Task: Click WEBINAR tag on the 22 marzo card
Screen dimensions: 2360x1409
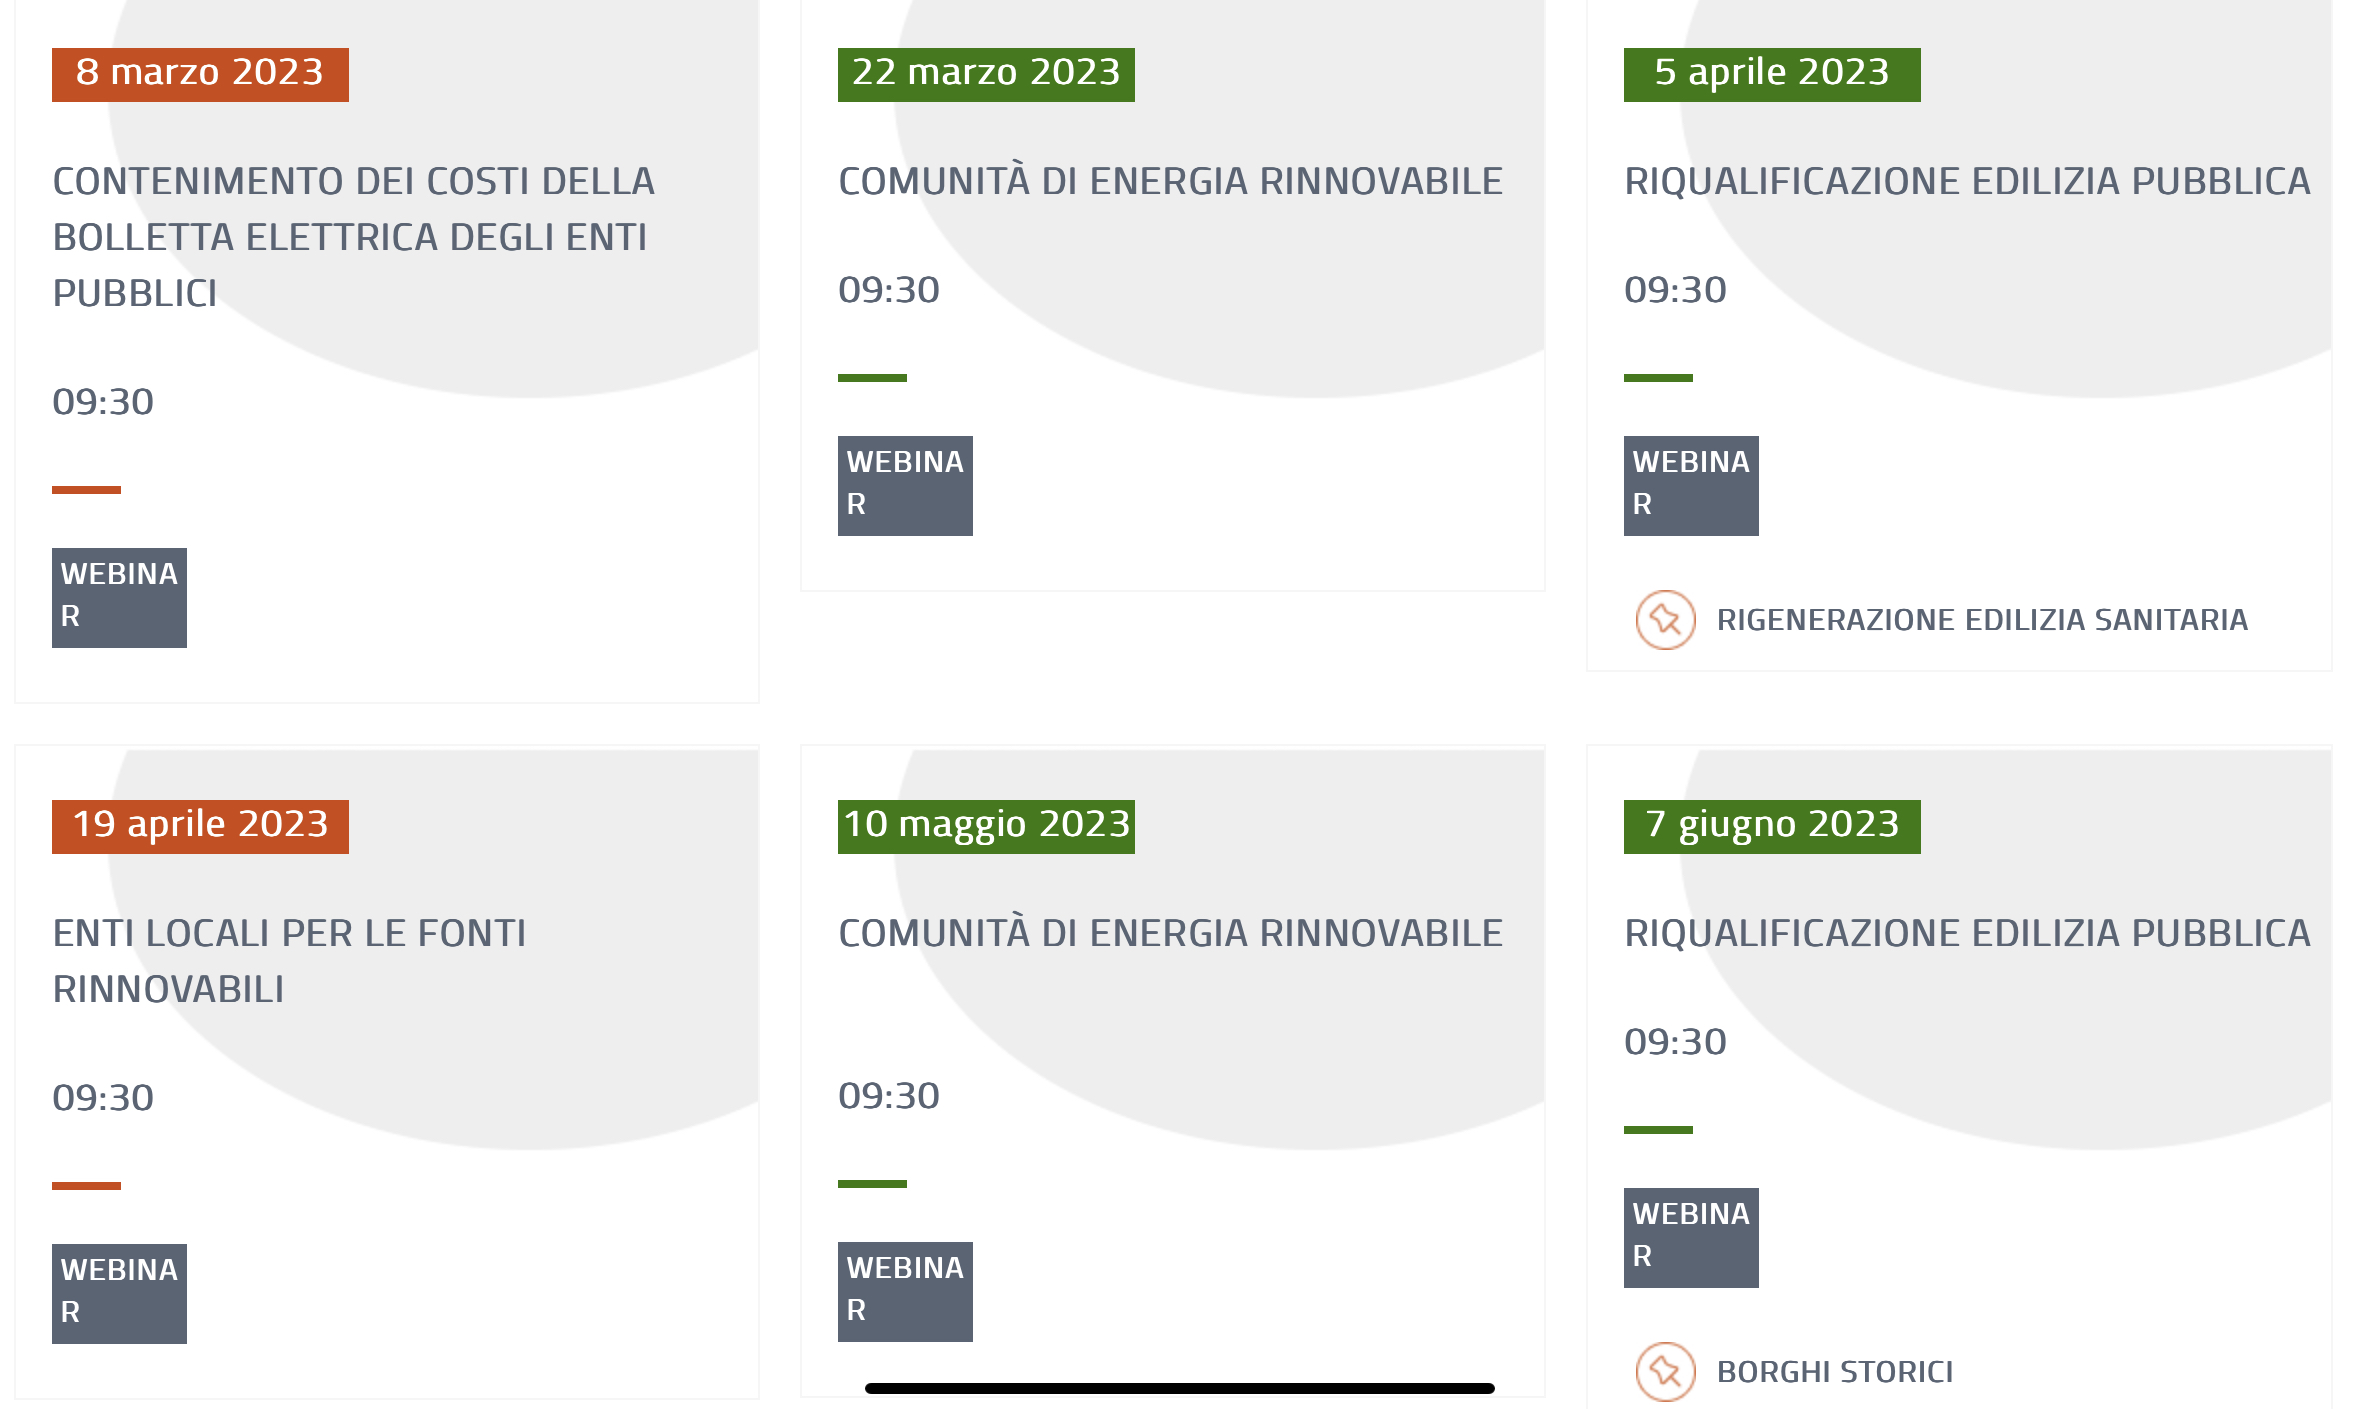Action: (x=905, y=485)
